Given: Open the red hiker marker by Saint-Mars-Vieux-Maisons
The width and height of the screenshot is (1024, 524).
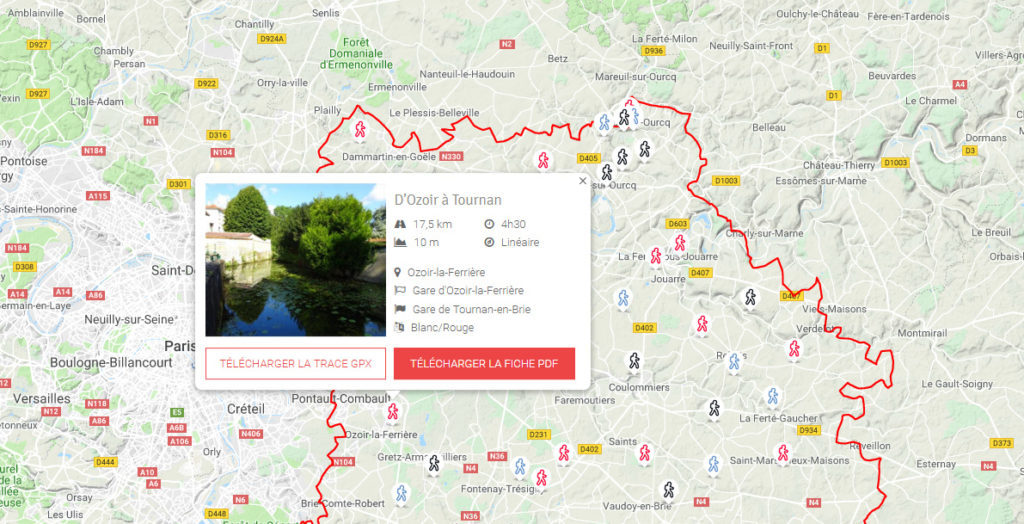Looking at the screenshot, I should (783, 452).
